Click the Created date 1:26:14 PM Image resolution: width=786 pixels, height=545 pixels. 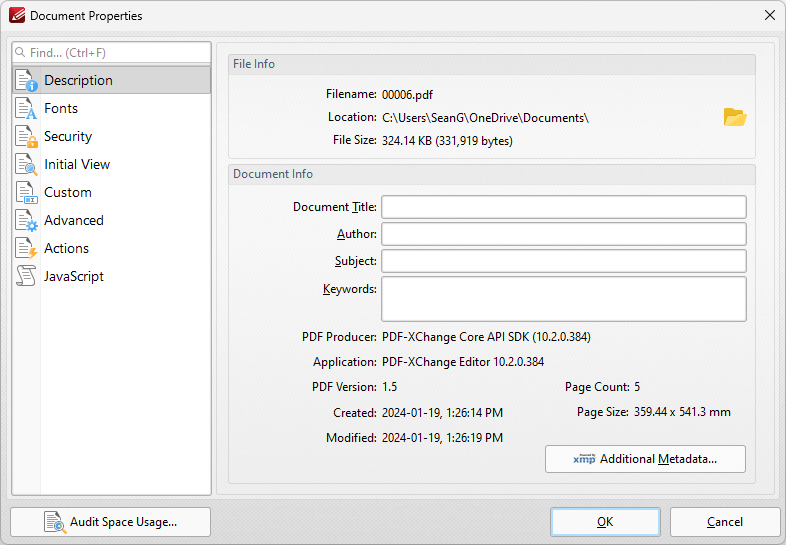[x=442, y=413]
